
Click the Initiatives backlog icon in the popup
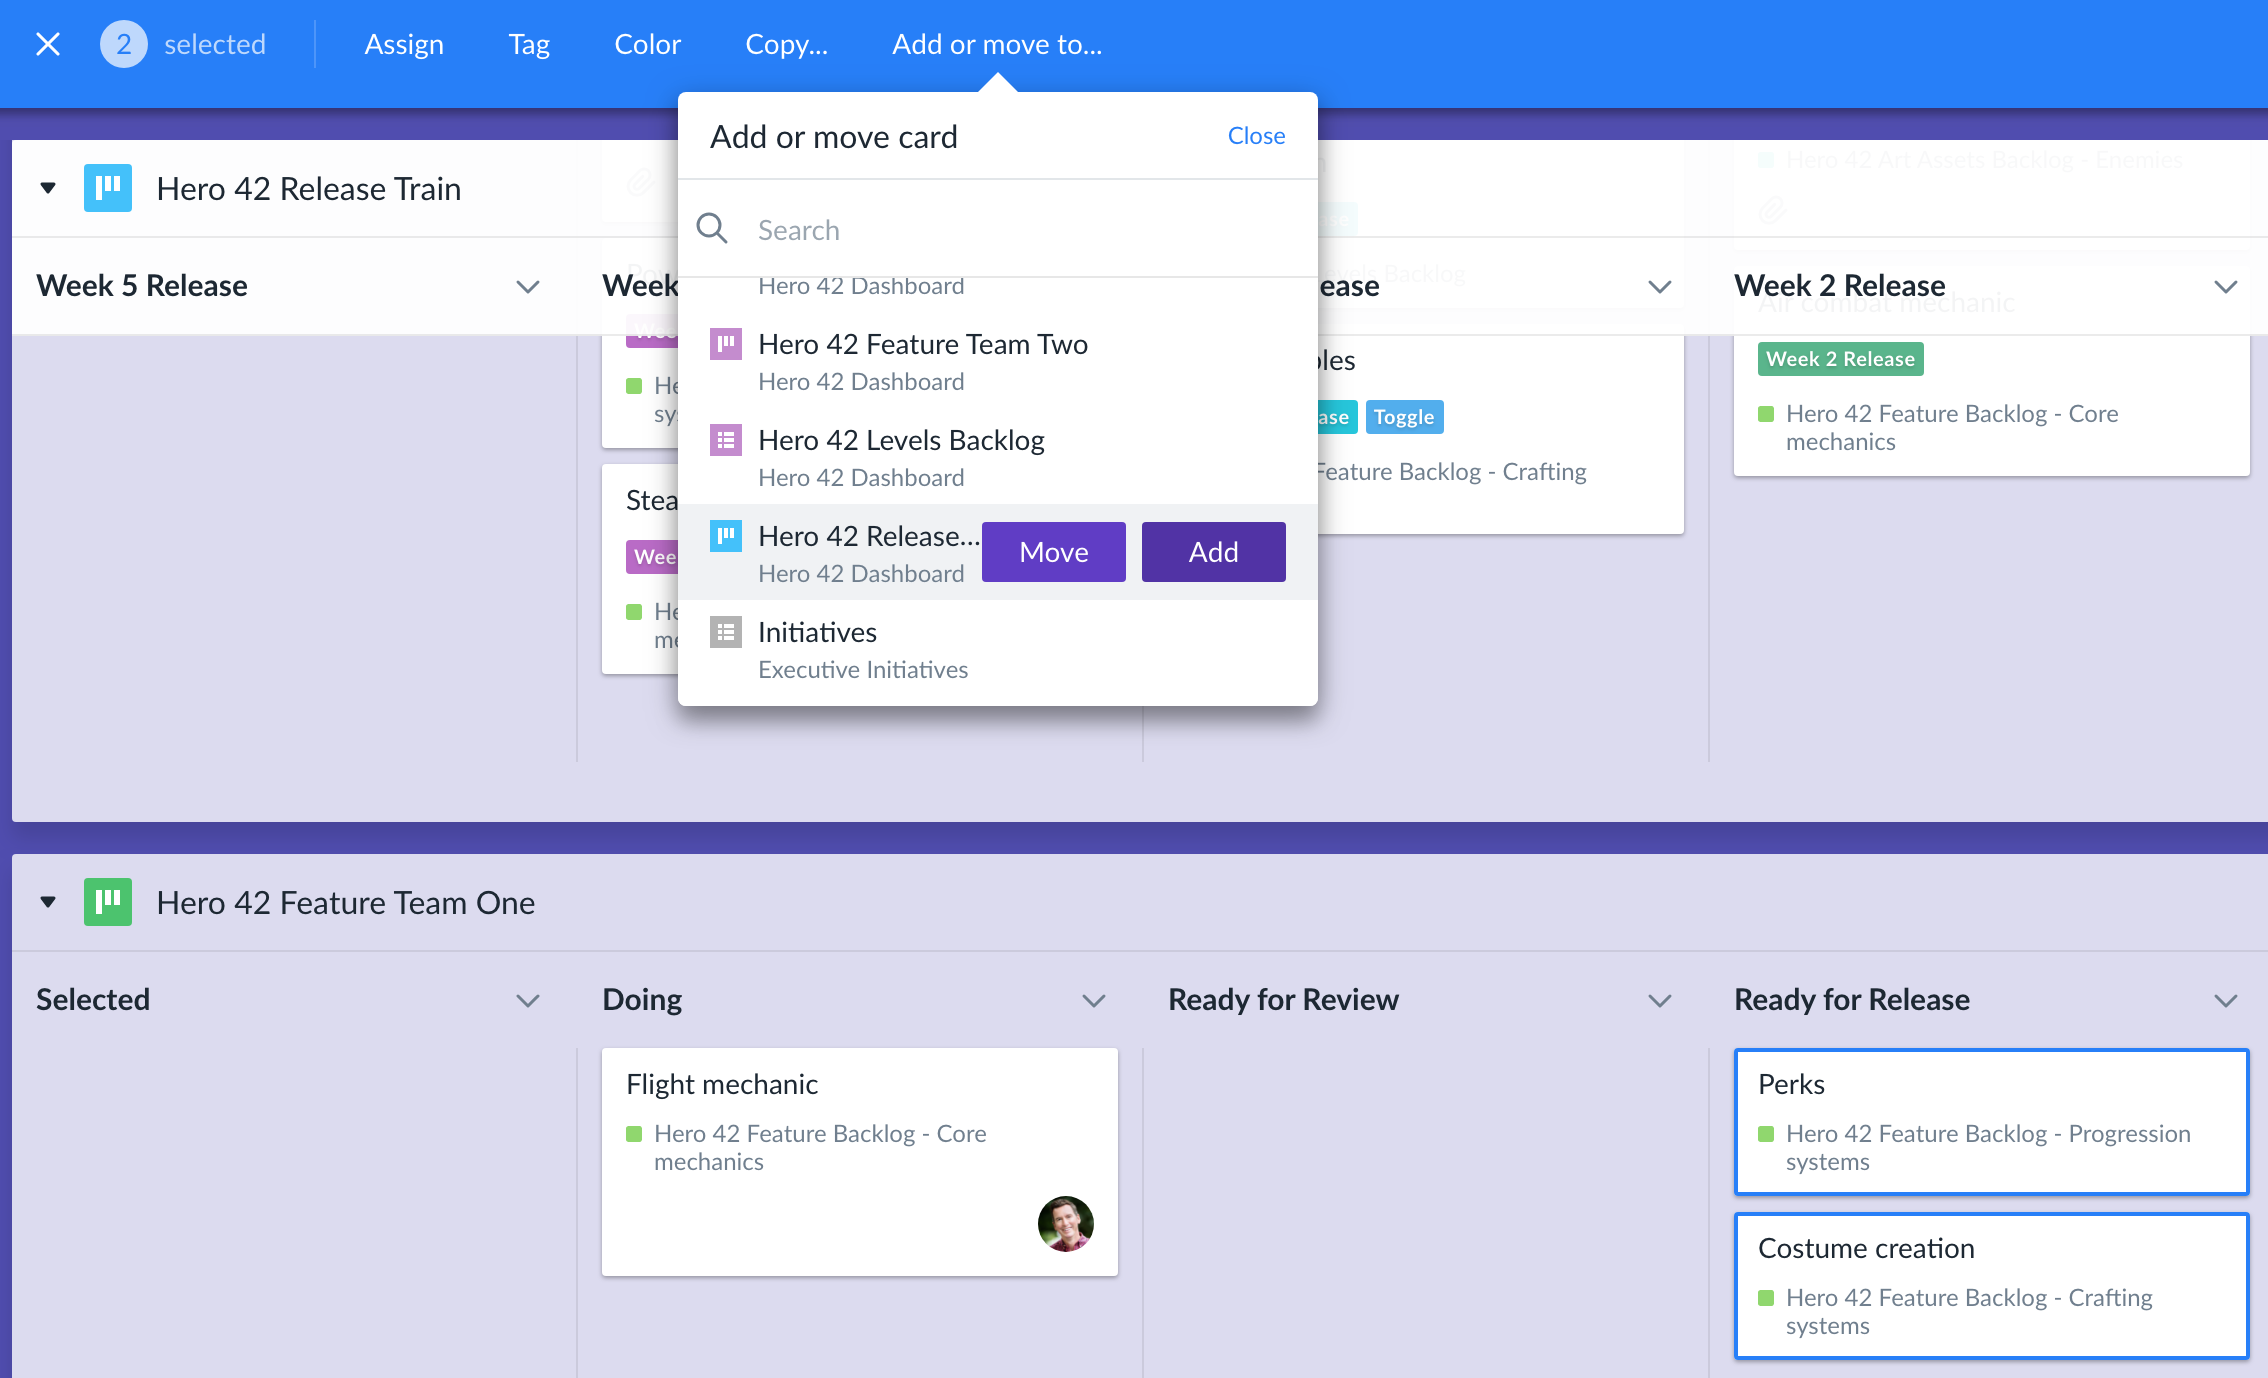(x=725, y=631)
